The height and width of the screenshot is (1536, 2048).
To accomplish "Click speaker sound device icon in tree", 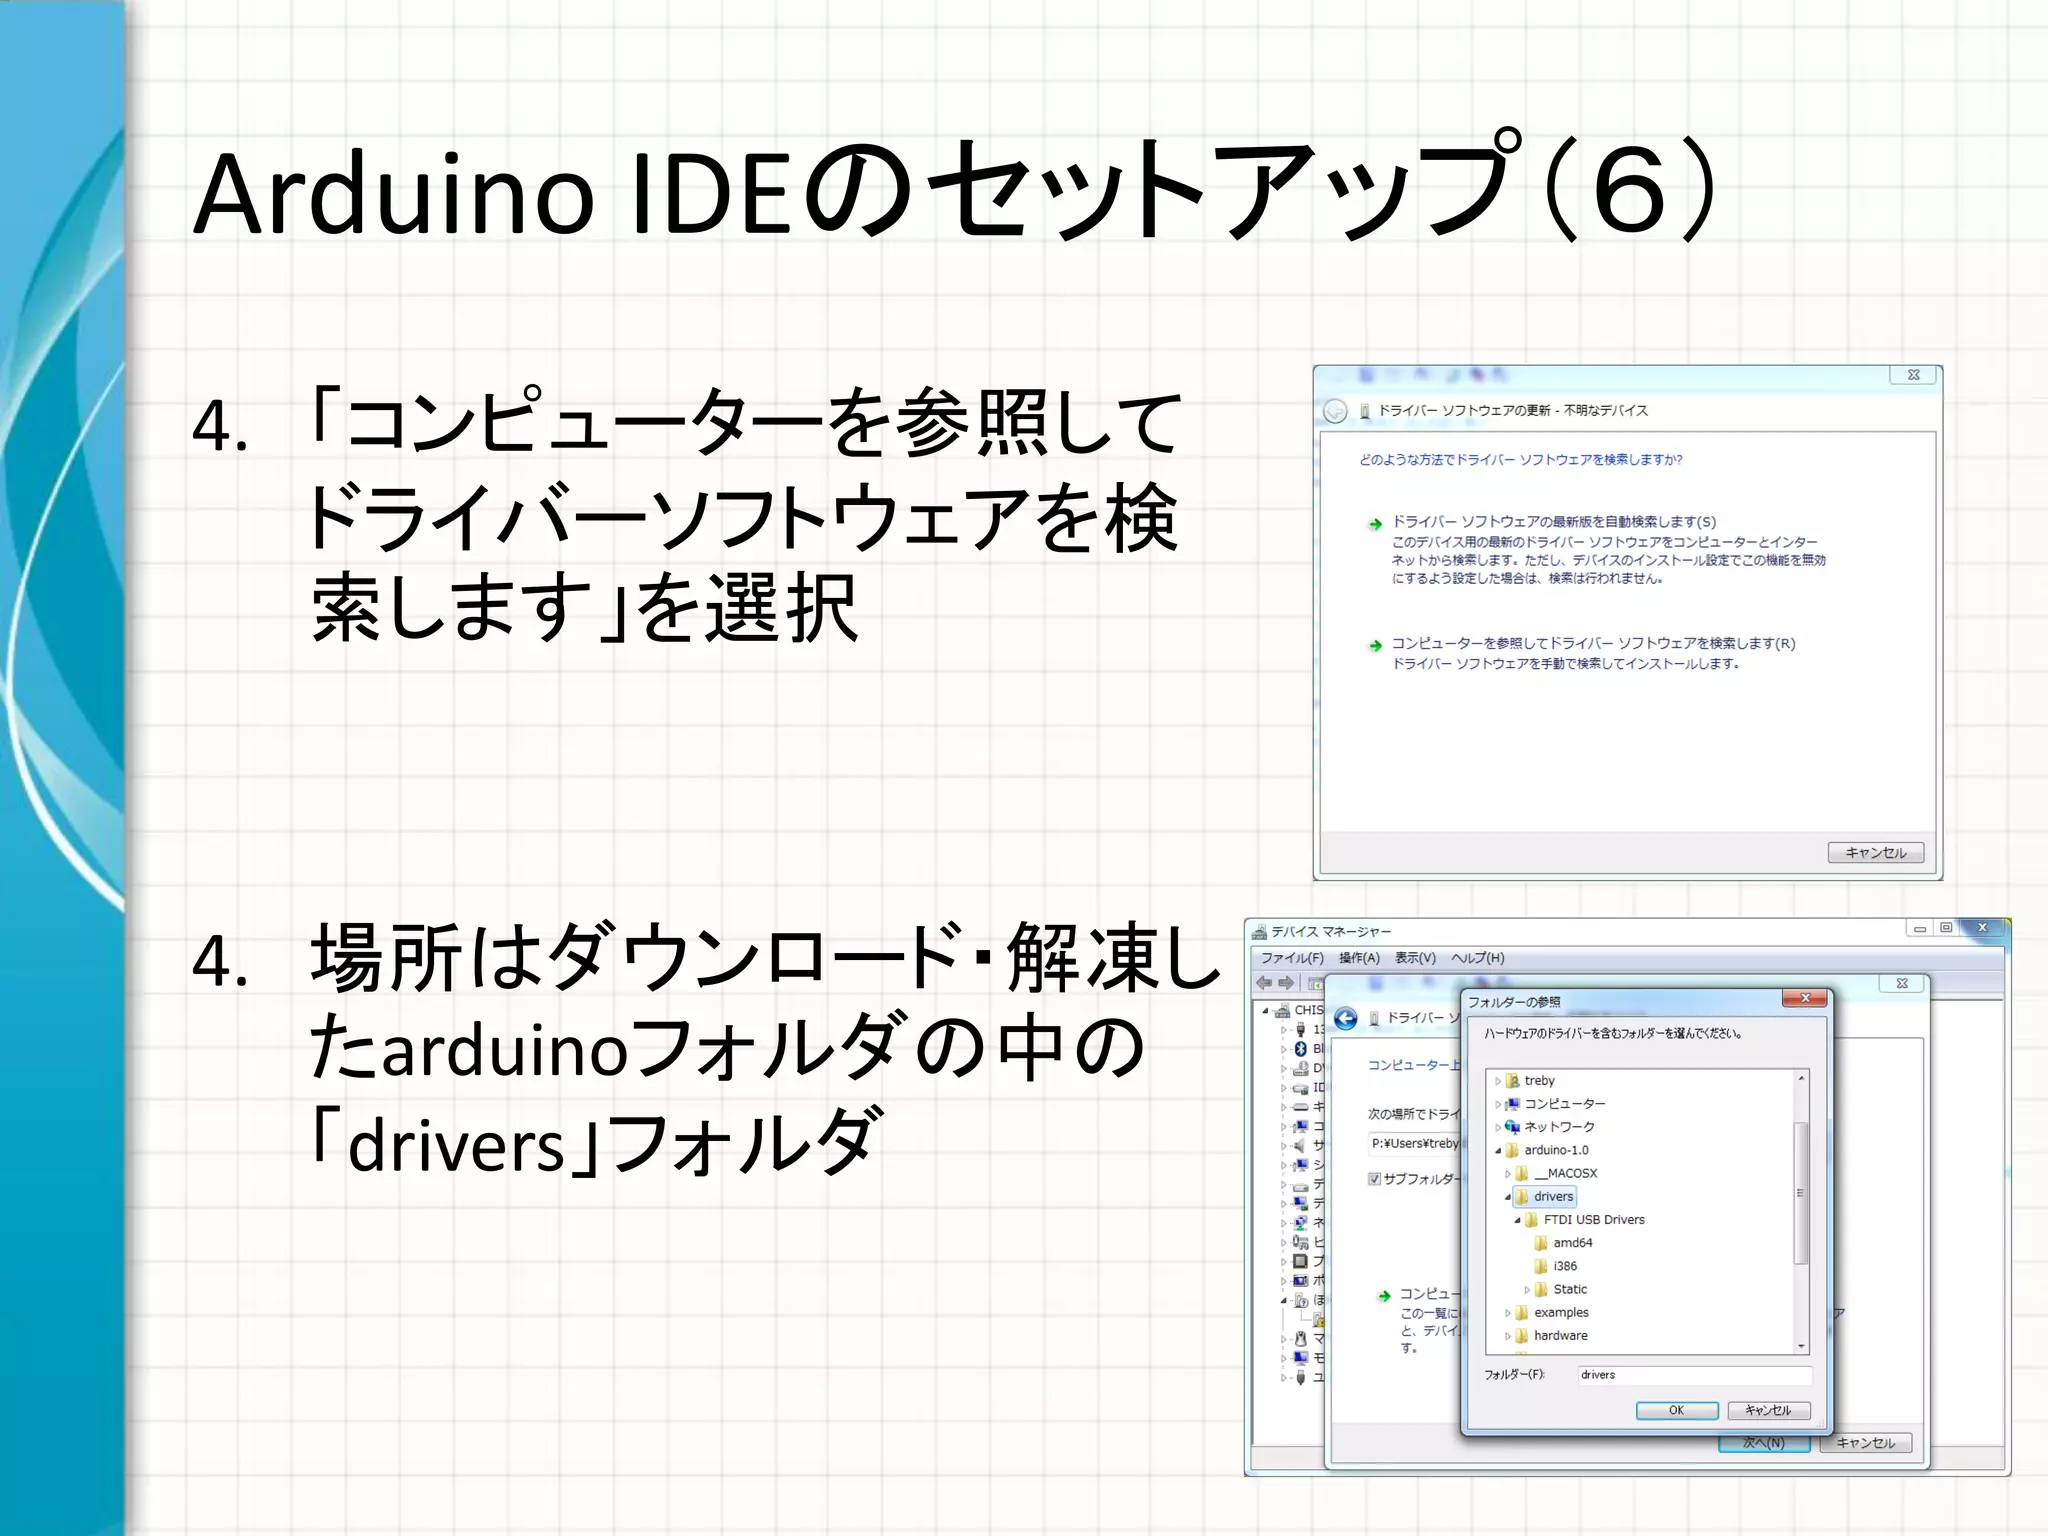I will 1300,1145.
